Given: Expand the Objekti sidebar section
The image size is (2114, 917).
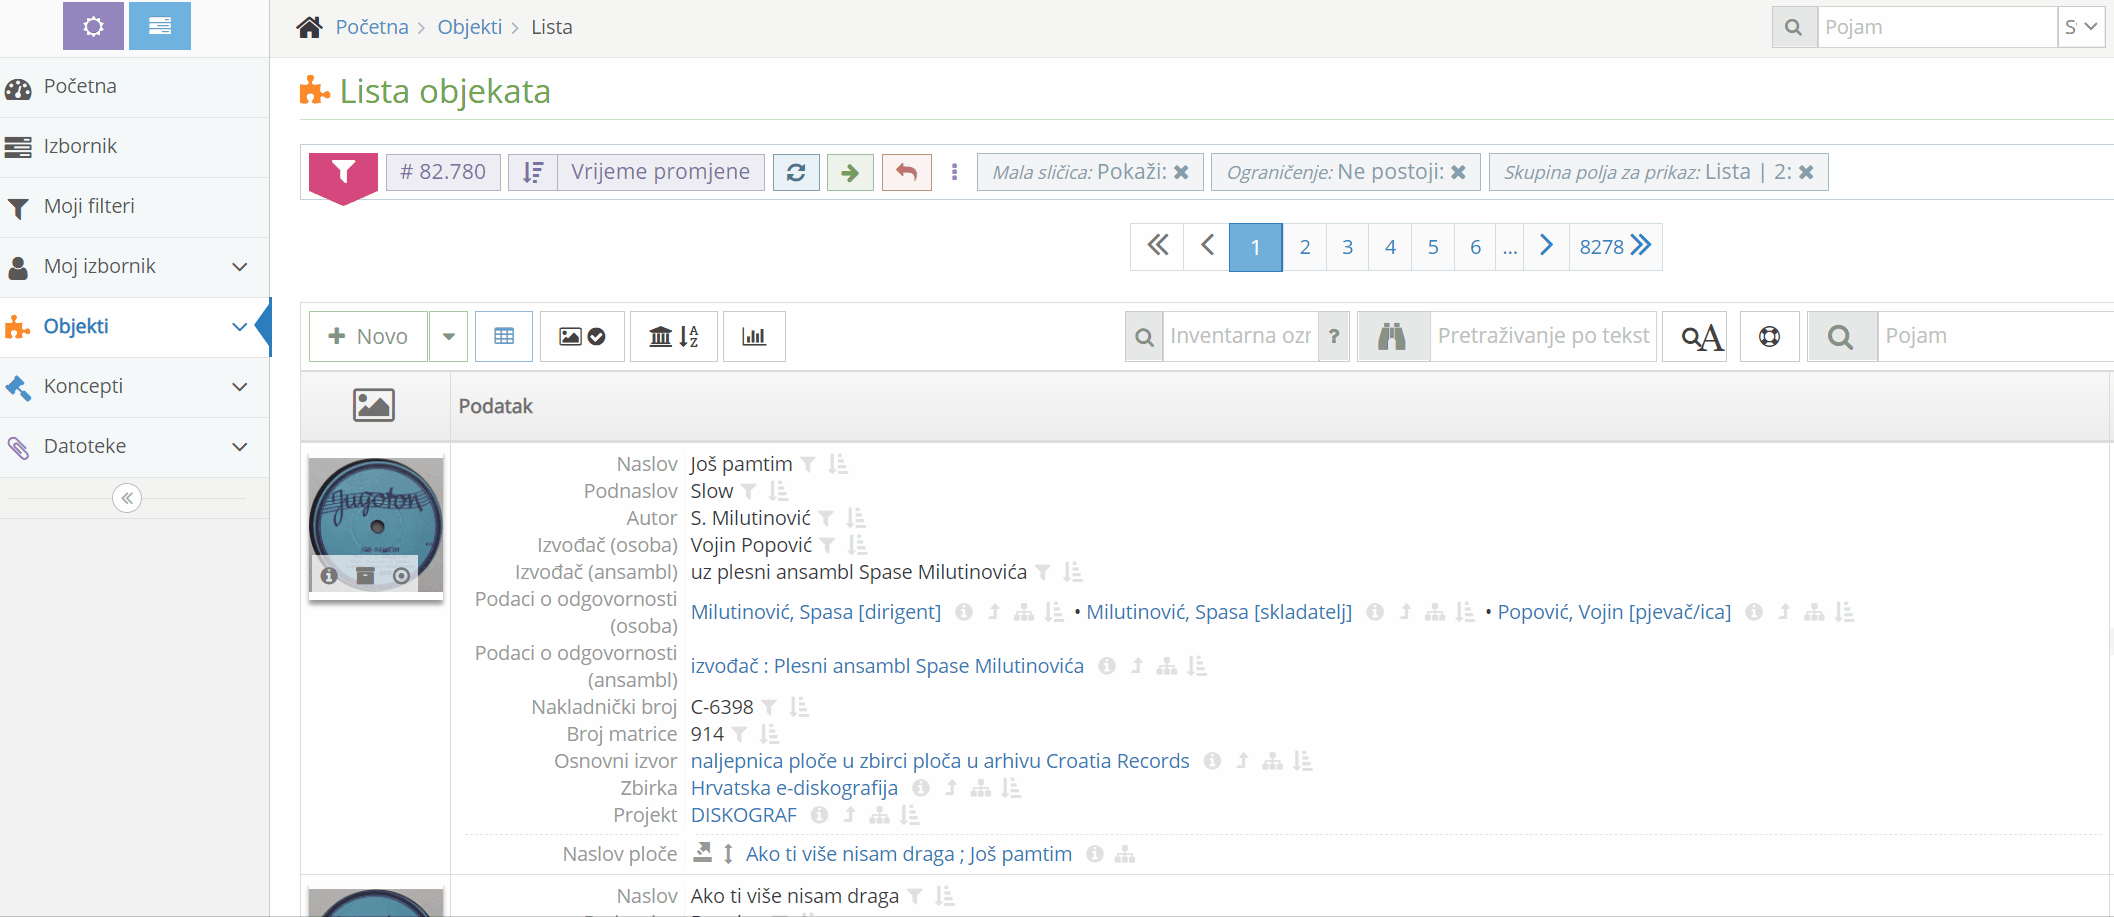Looking at the screenshot, I should coord(237,327).
